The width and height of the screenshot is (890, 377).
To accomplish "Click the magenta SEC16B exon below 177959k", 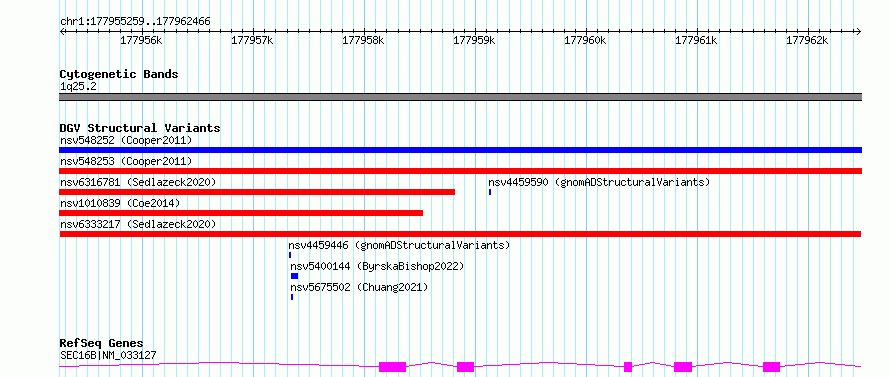I will [x=465, y=367].
